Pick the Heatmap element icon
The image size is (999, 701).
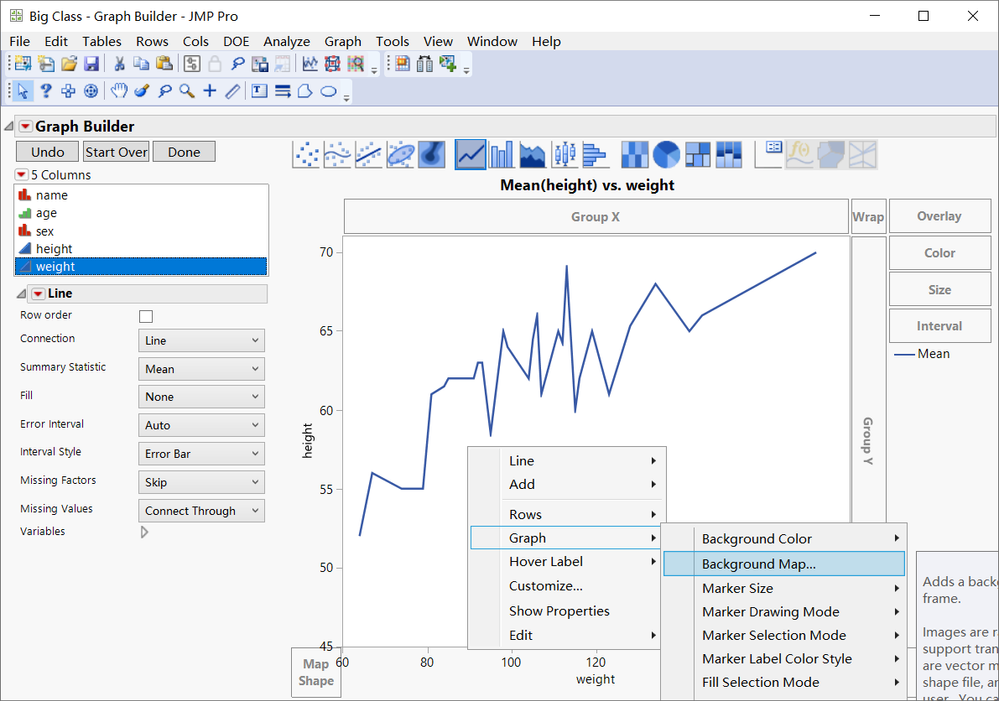click(x=635, y=154)
